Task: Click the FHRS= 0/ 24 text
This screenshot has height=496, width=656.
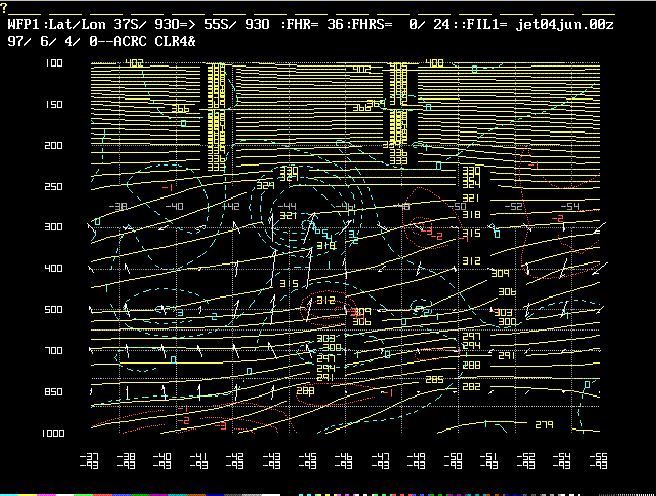Action: [x=397, y=24]
